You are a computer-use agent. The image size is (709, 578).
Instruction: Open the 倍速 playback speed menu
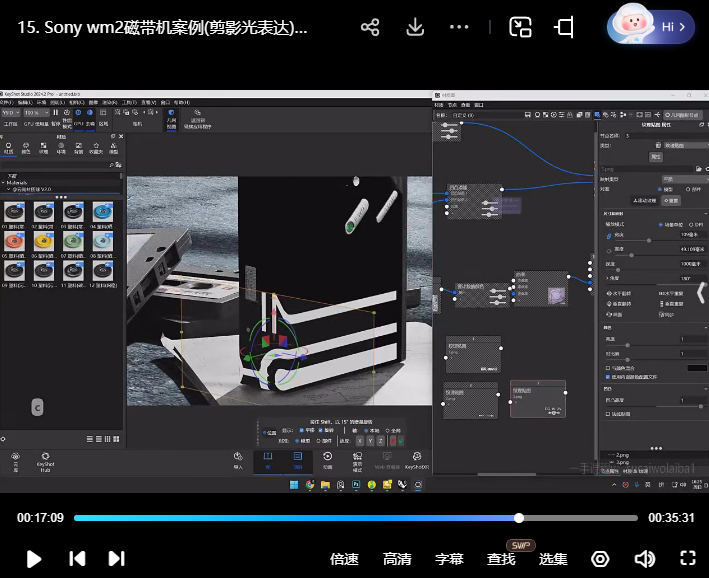344,559
